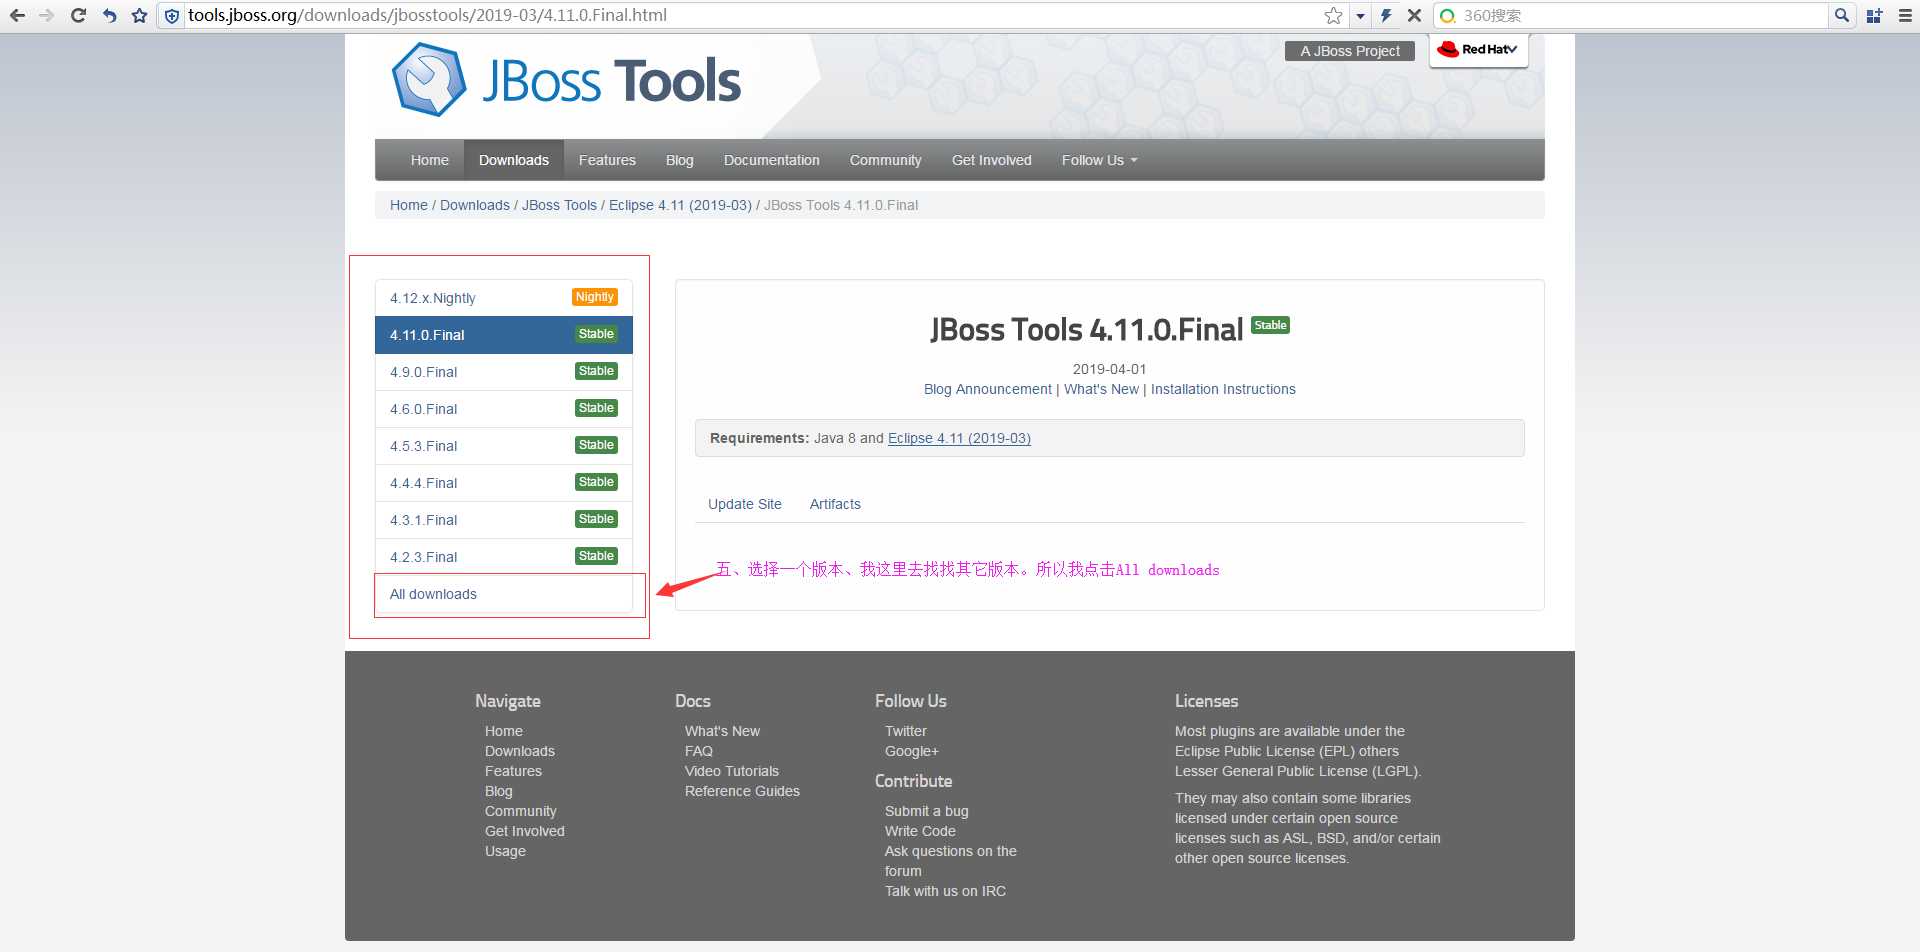1920x952 pixels.
Task: Click footer FAQ link
Action: 699,751
